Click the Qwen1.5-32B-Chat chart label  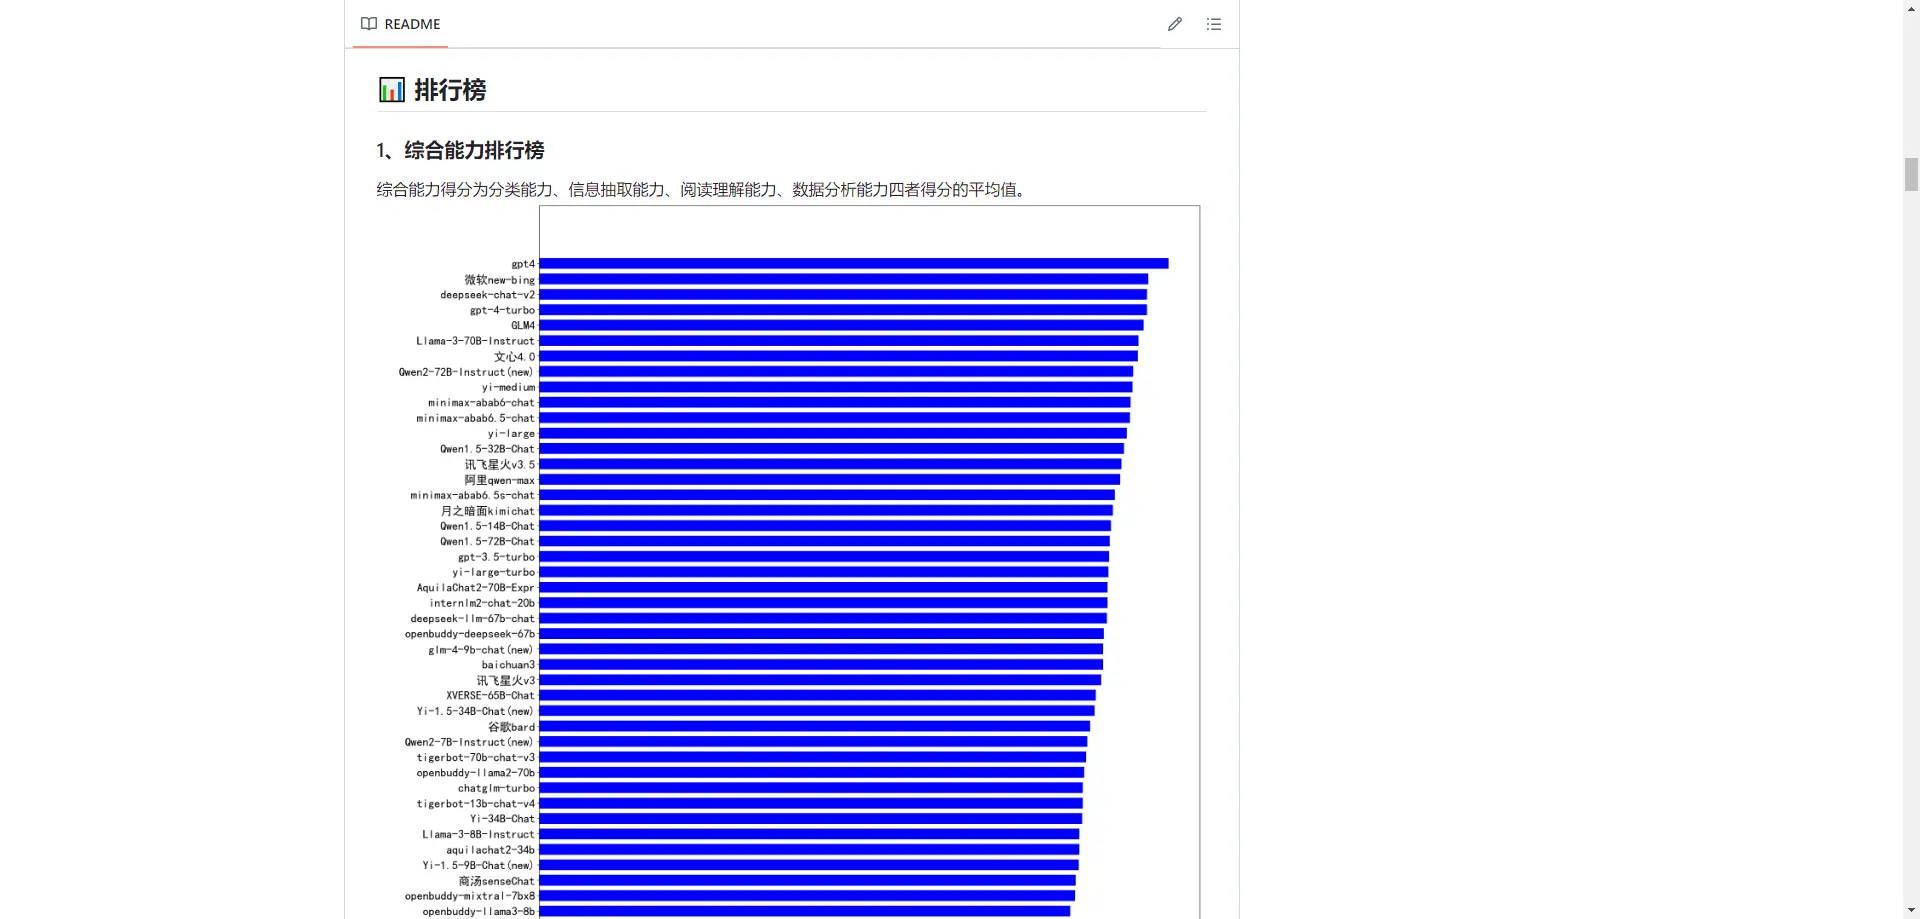[487, 449]
